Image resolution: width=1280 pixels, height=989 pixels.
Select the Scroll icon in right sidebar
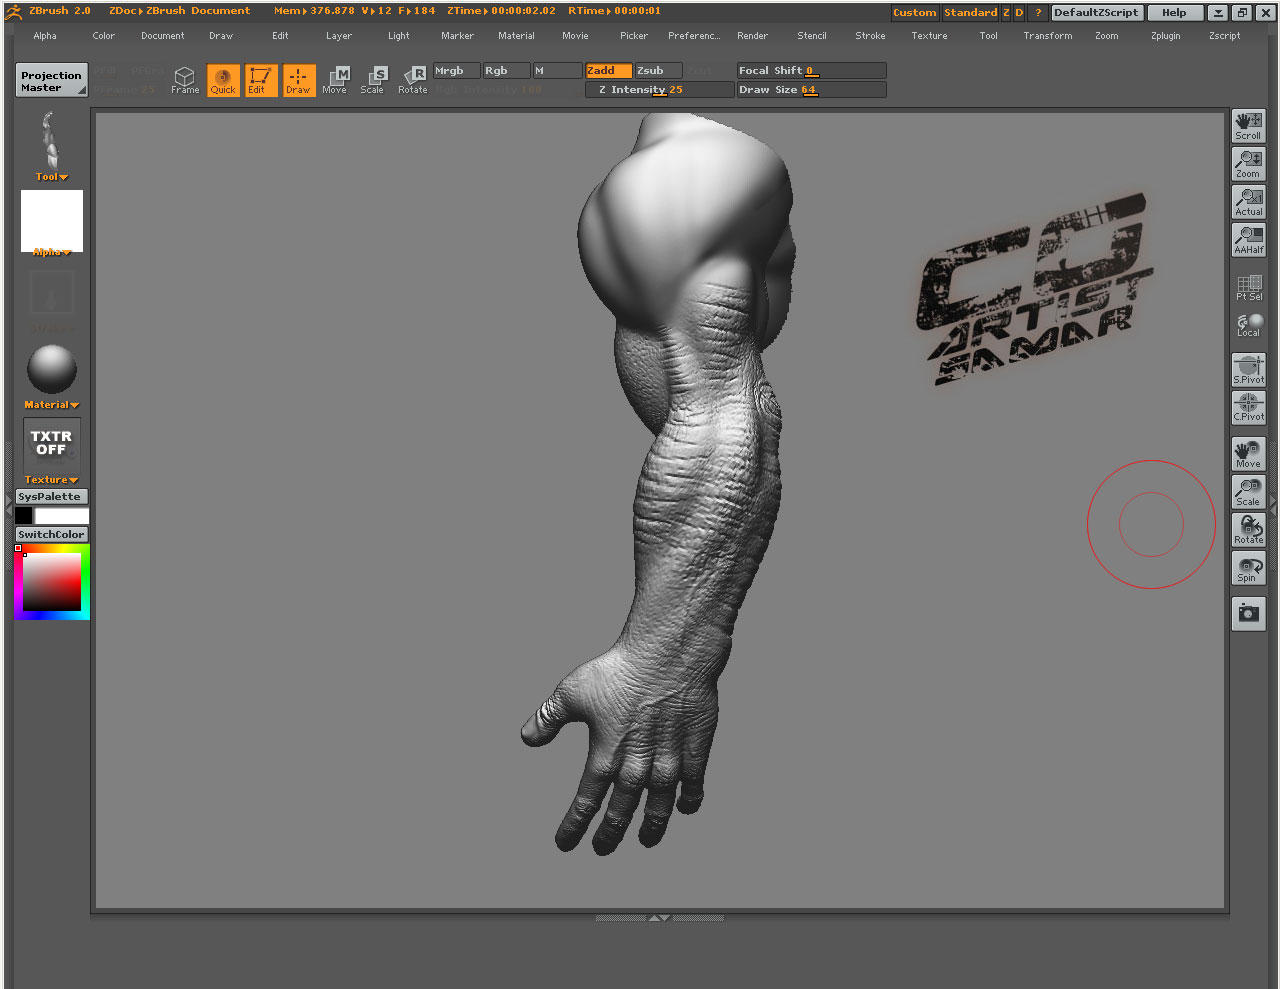[x=1248, y=125]
